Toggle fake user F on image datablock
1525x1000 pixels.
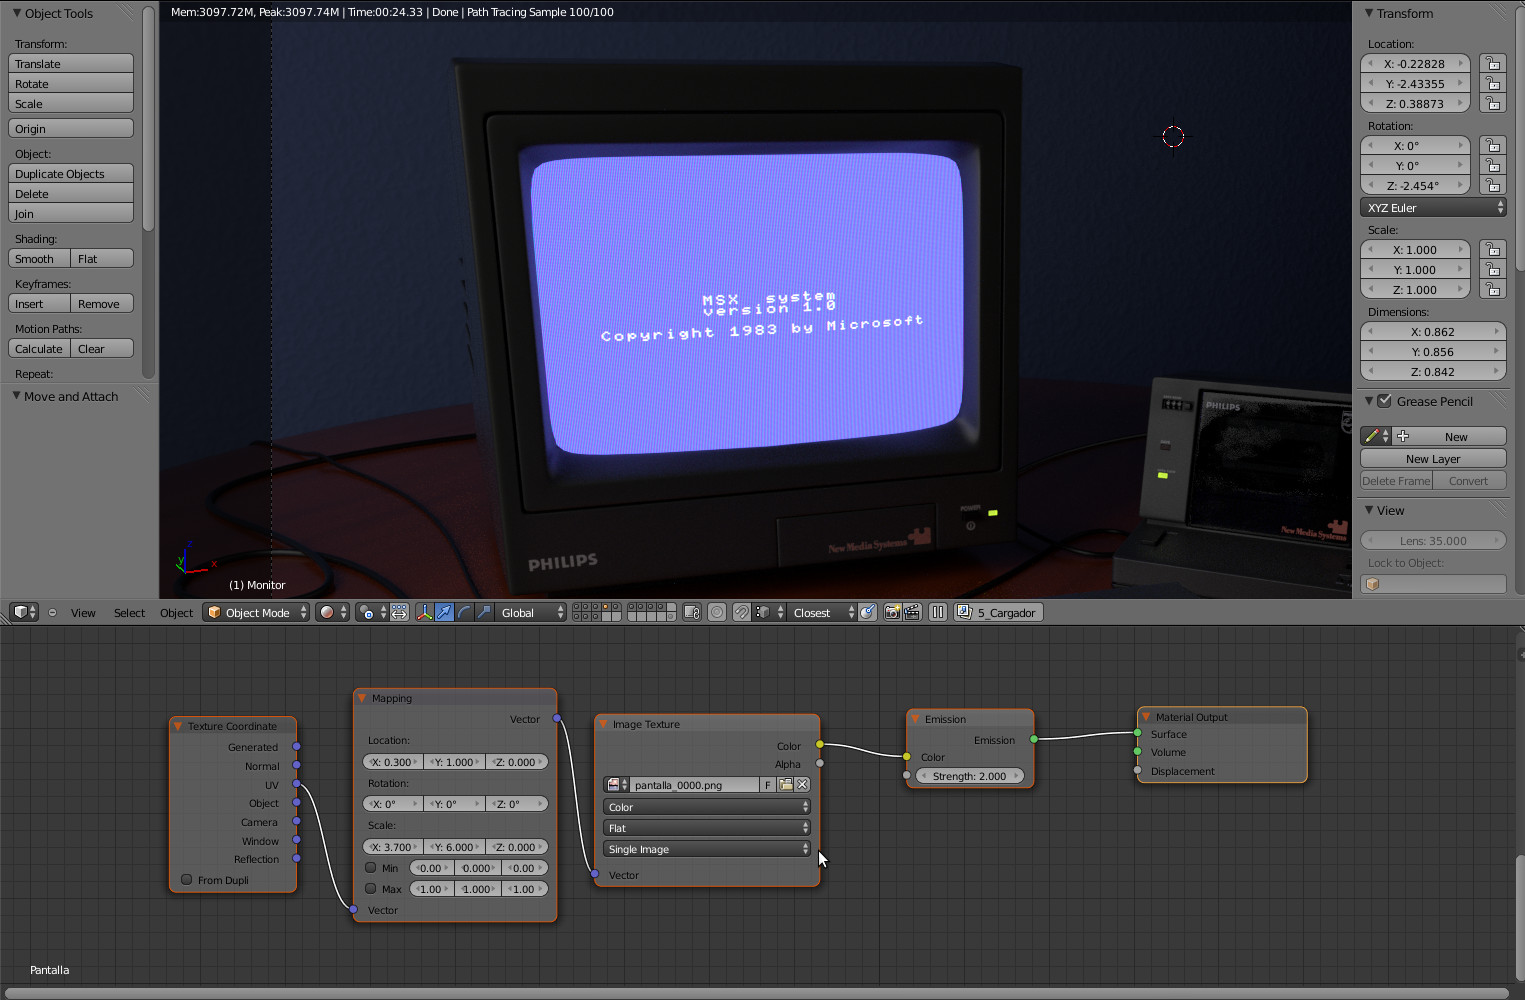(x=768, y=785)
